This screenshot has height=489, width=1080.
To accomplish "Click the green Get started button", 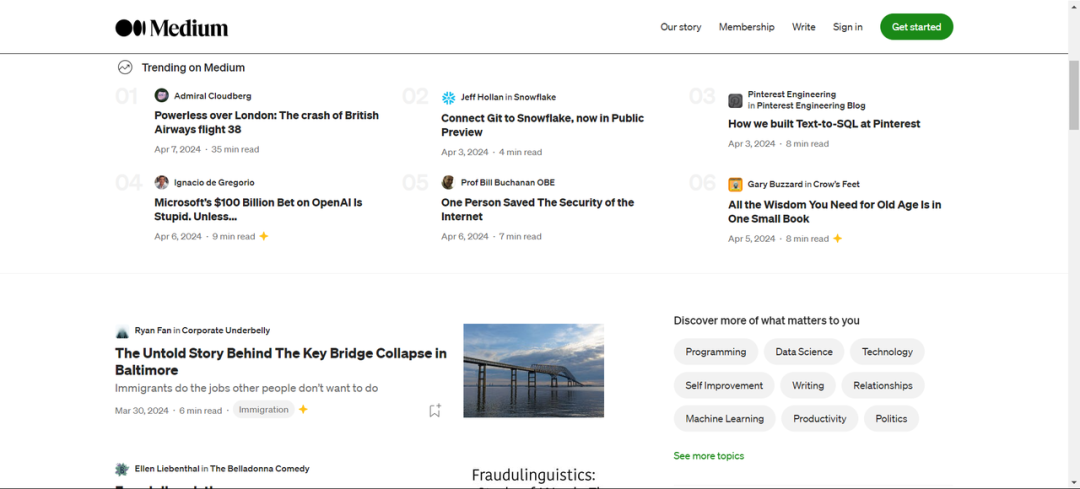I will click(x=917, y=27).
